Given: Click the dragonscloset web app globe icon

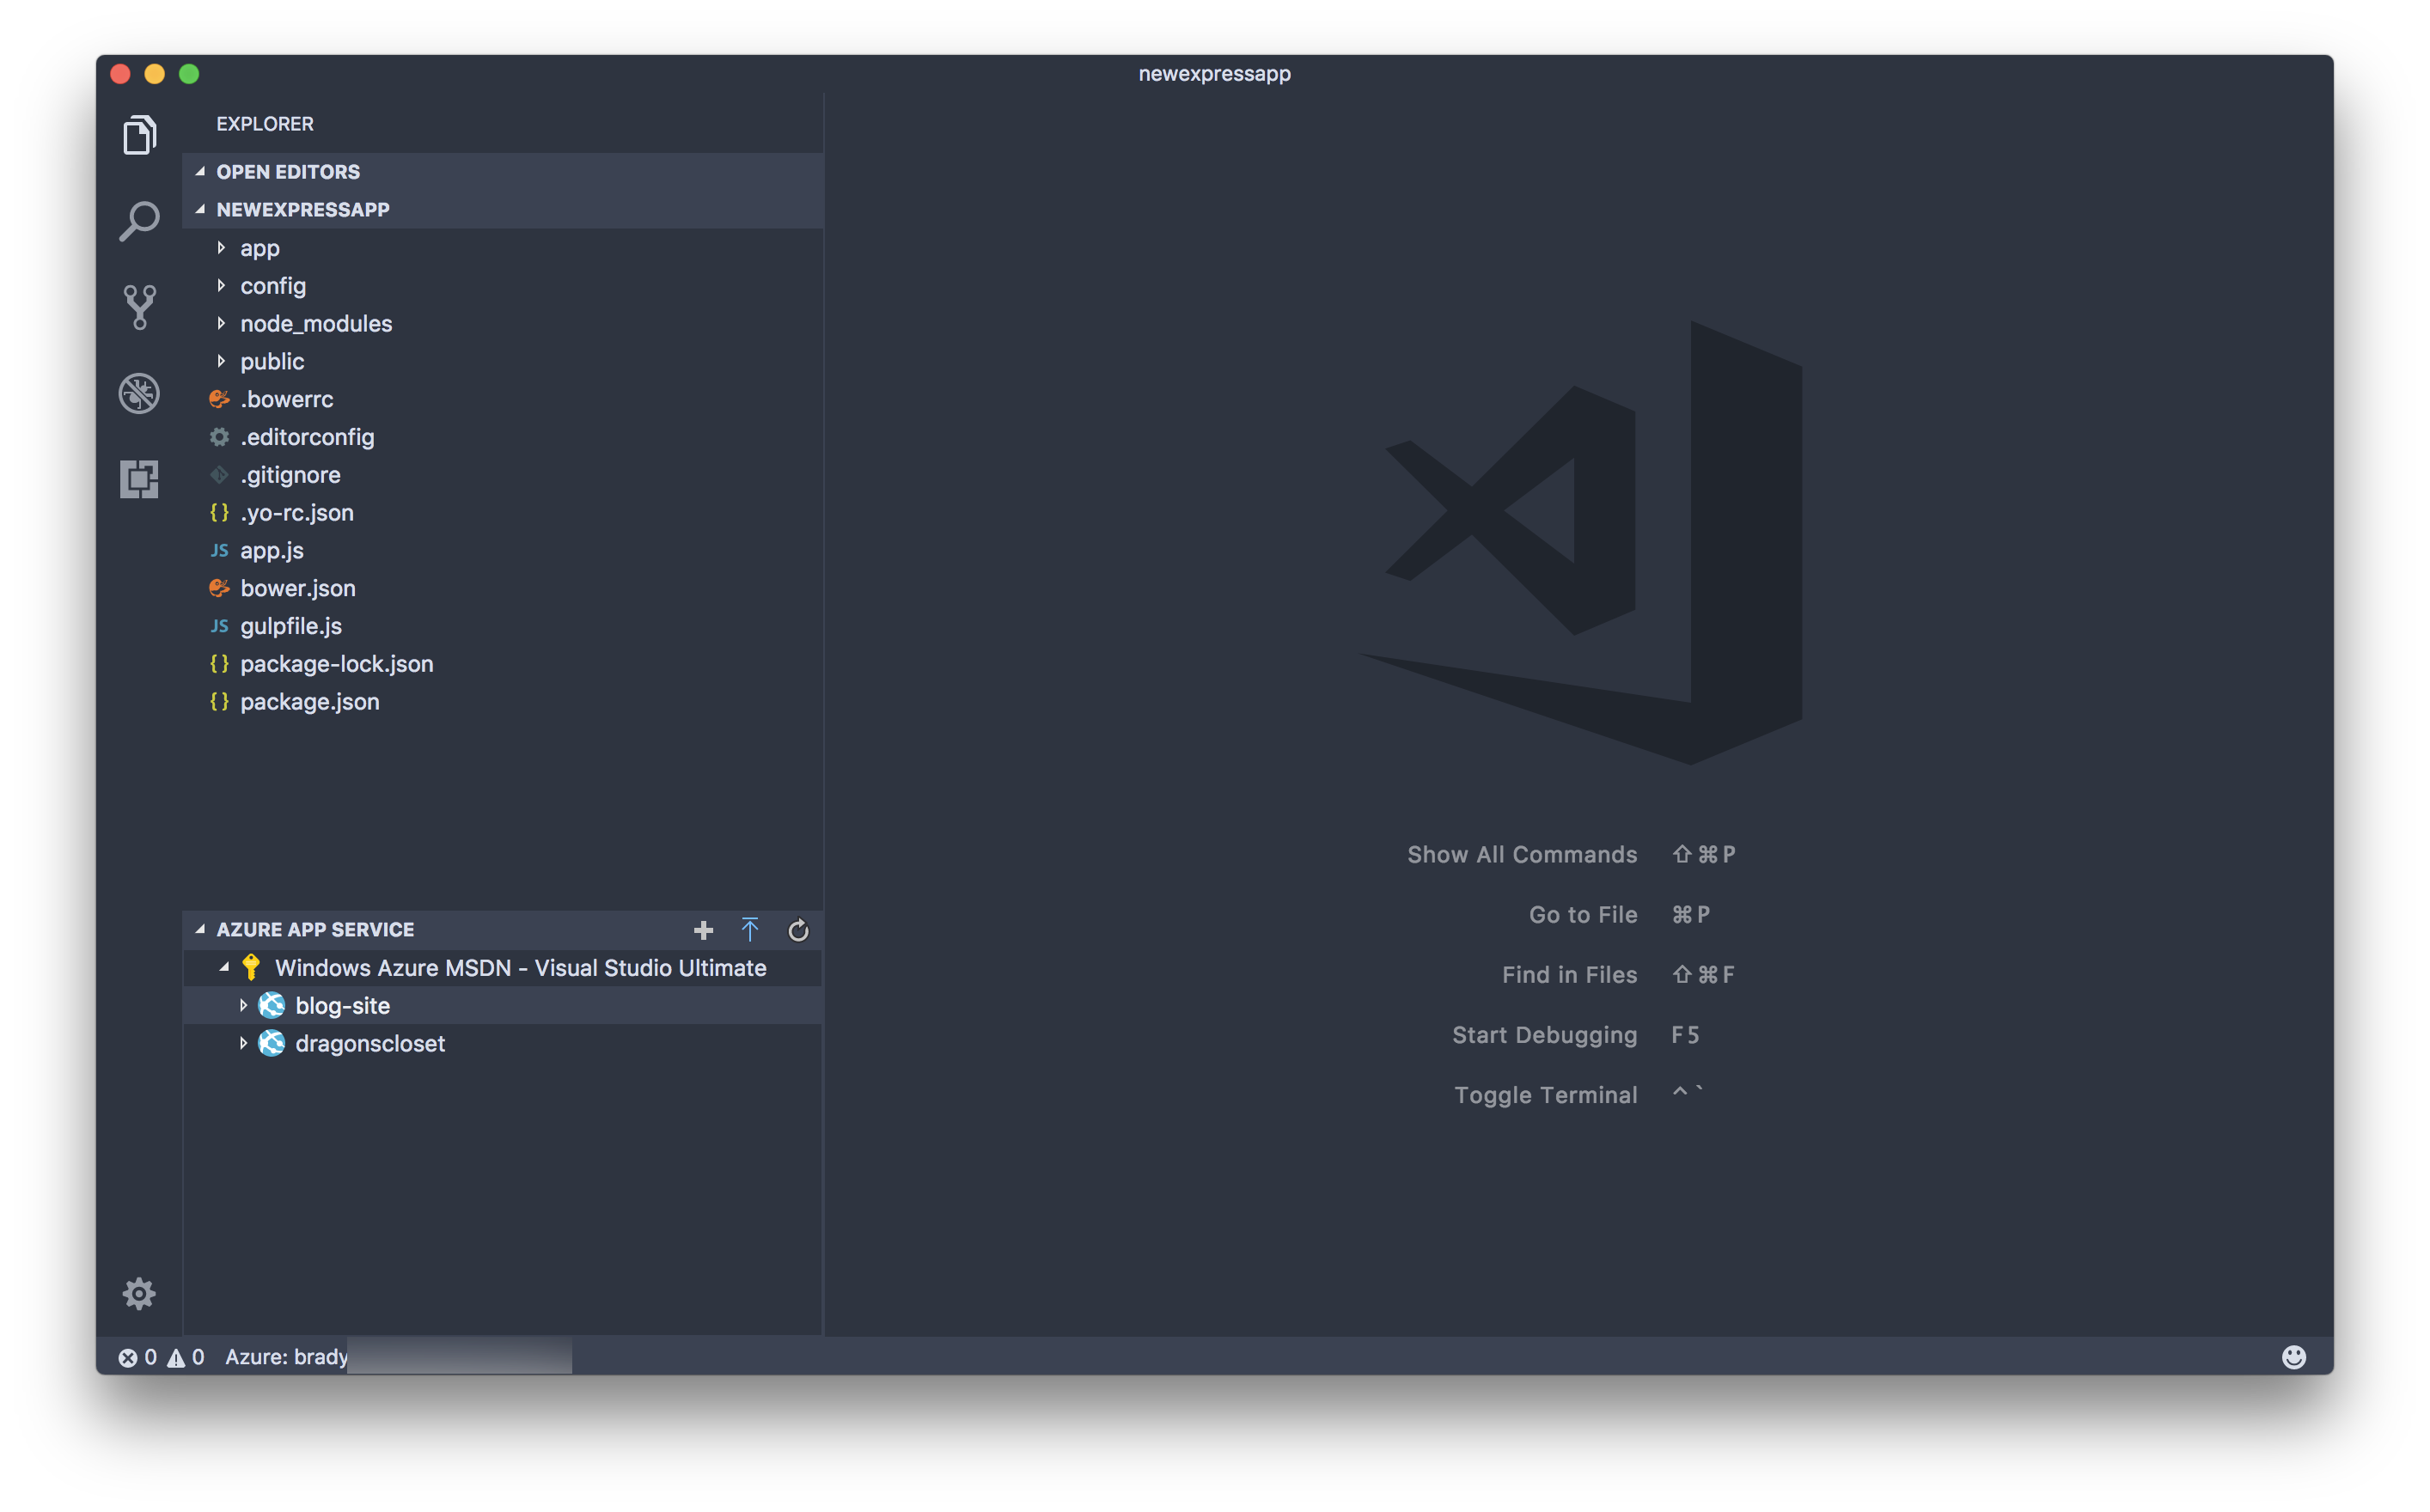Looking at the screenshot, I should pos(272,1043).
